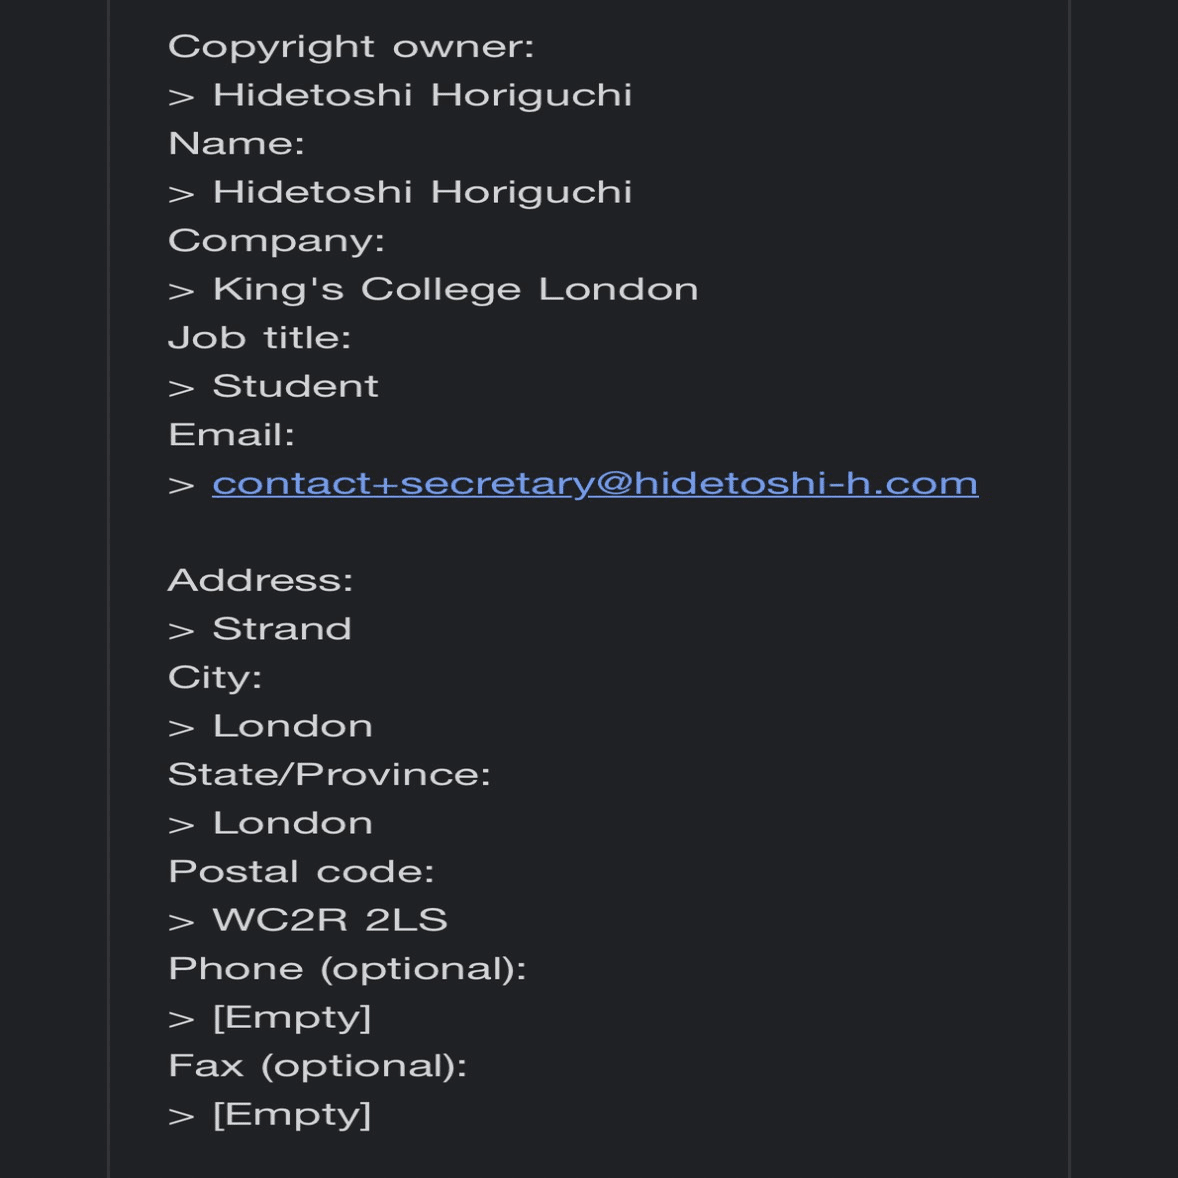1178x1178 pixels.
Task: Click the 'Address:' label
Action: click(260, 580)
